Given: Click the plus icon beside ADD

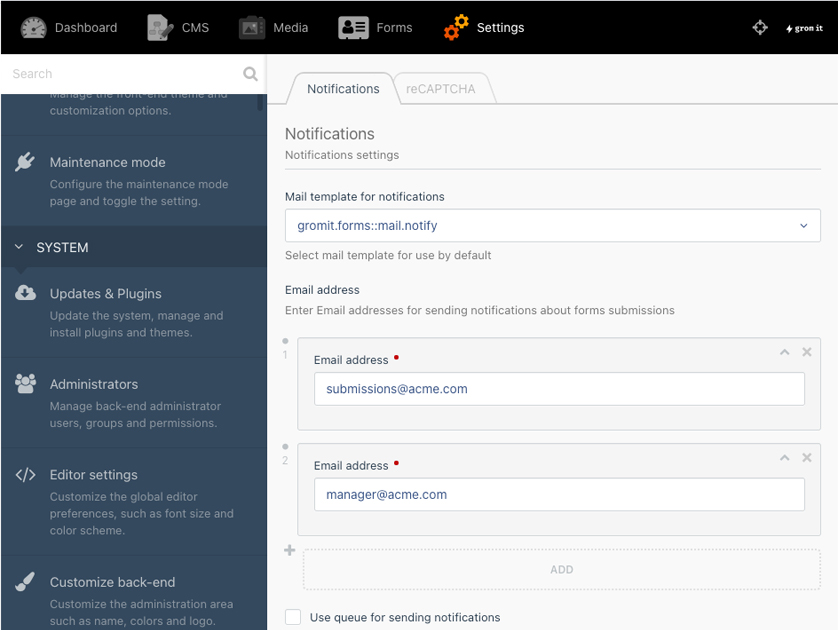Looking at the screenshot, I should 290,550.
